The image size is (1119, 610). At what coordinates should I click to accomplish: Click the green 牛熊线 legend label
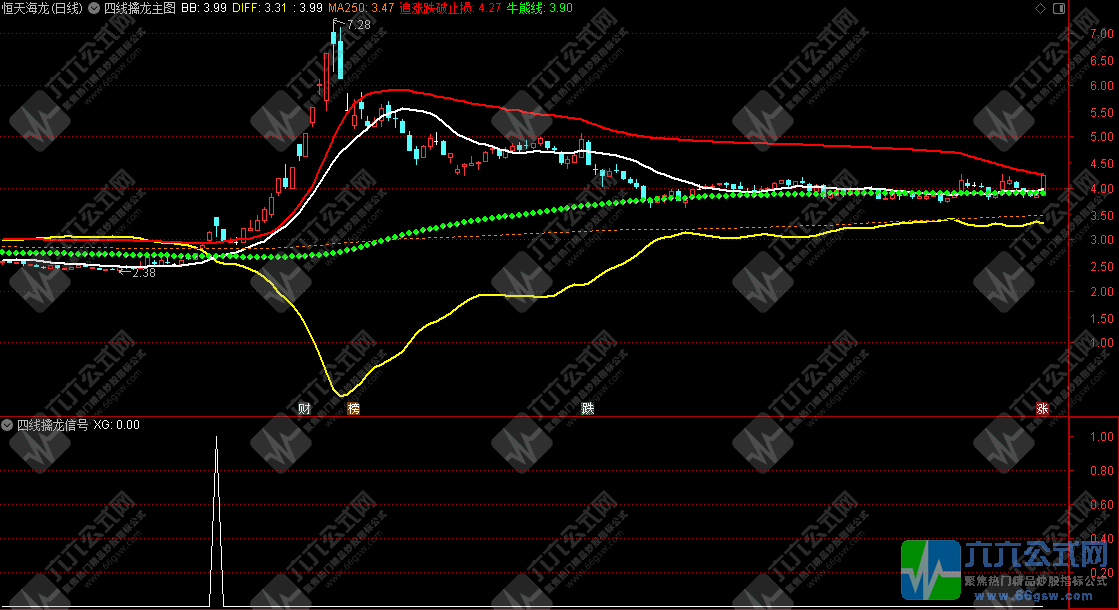[x=525, y=7]
